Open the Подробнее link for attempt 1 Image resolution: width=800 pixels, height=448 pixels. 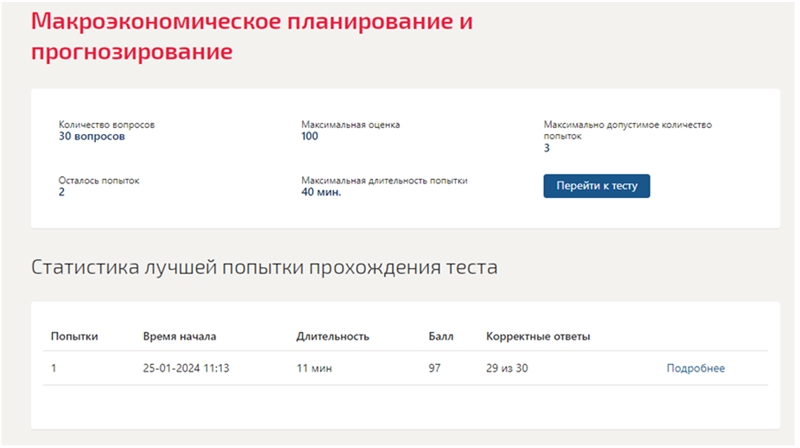pyautogui.click(x=695, y=368)
